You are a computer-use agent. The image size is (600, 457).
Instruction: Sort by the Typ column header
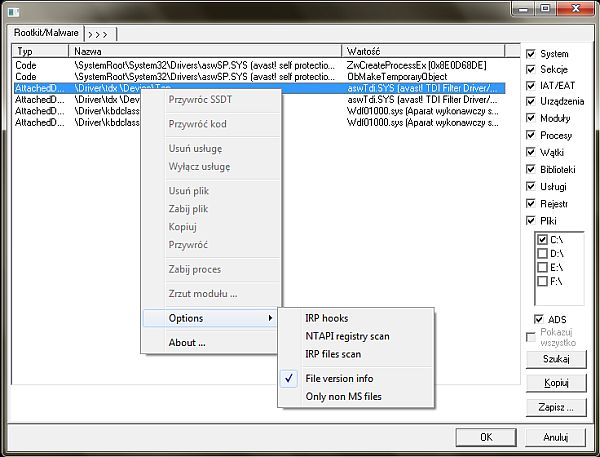point(40,51)
